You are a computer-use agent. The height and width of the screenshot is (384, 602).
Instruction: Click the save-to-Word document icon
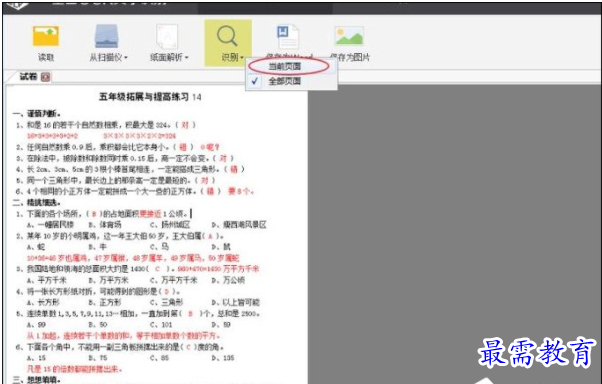[288, 36]
